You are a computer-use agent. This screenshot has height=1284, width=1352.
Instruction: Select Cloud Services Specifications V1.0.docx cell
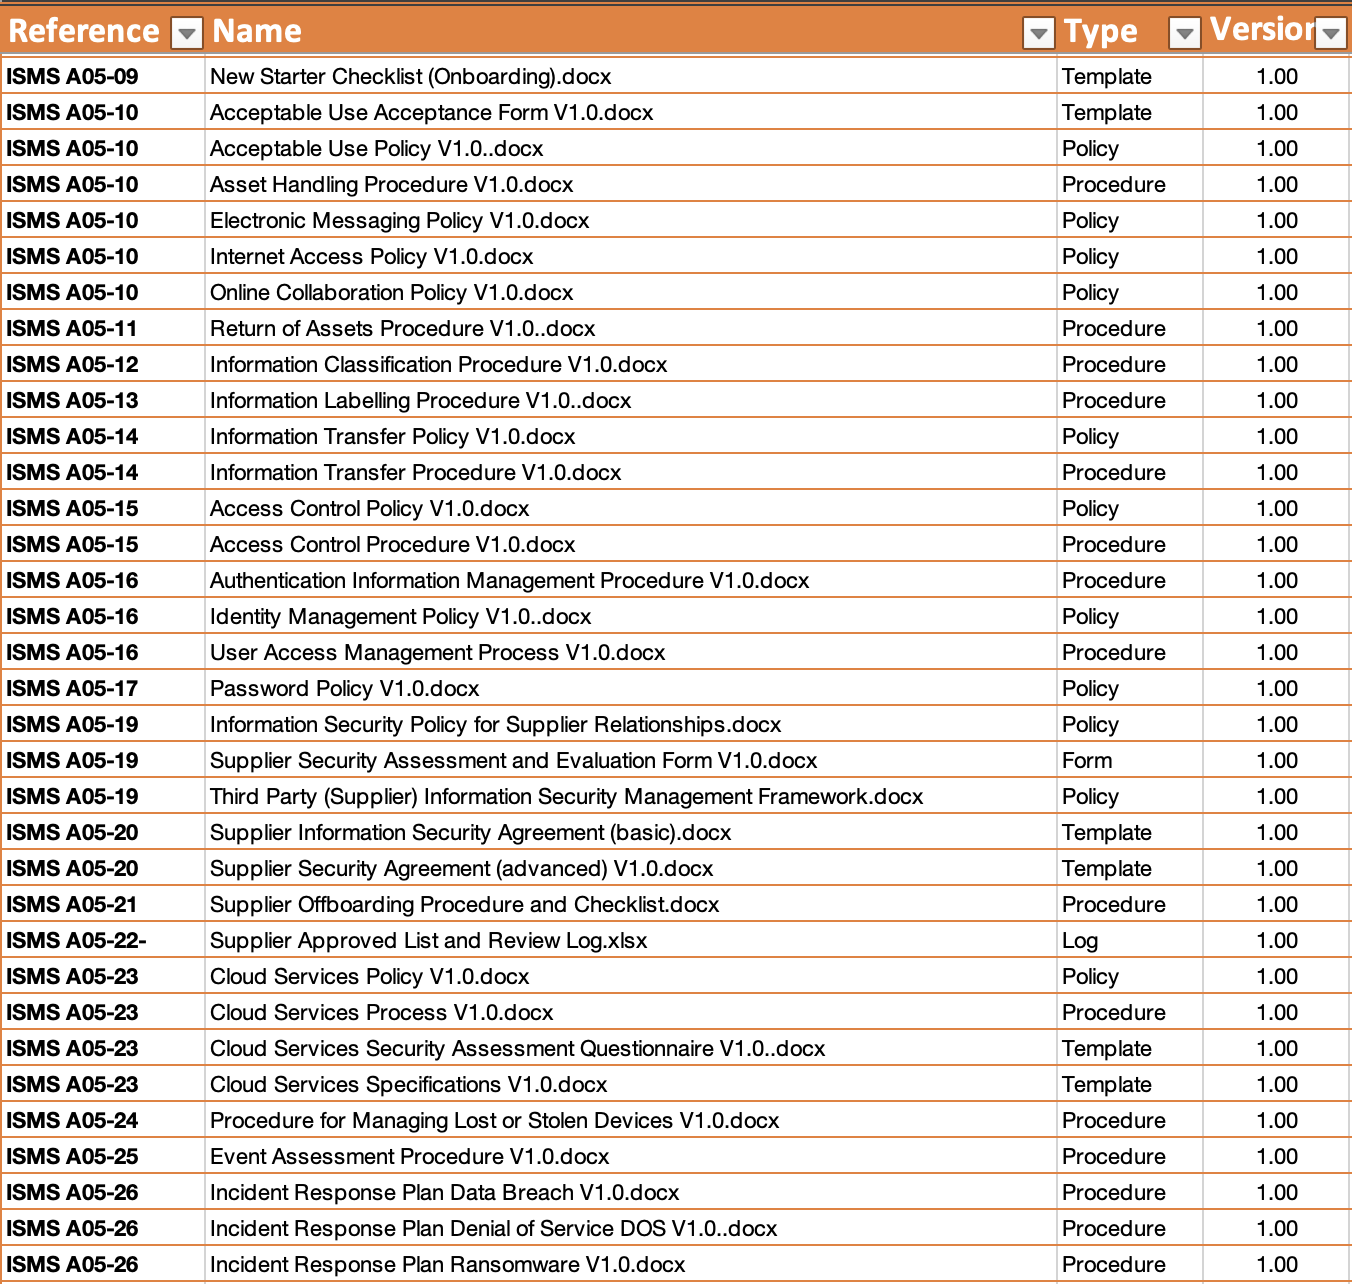pyautogui.click(x=631, y=1084)
